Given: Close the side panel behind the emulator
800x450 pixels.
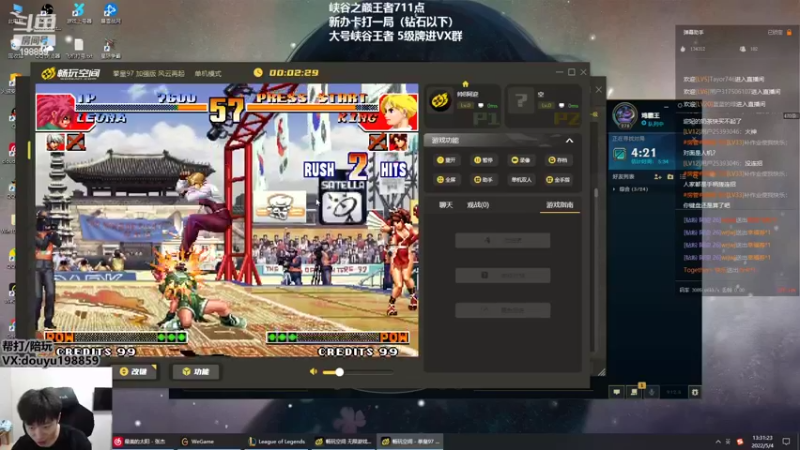Looking at the screenshot, I should point(598,90).
